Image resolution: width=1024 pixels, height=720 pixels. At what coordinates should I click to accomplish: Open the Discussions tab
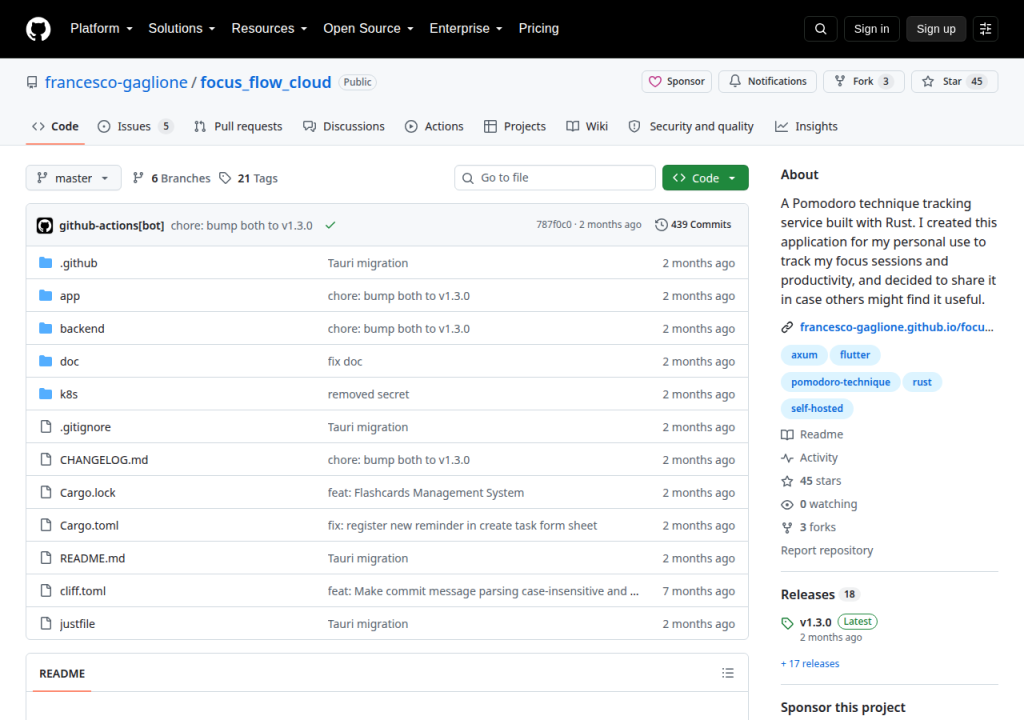pos(344,126)
